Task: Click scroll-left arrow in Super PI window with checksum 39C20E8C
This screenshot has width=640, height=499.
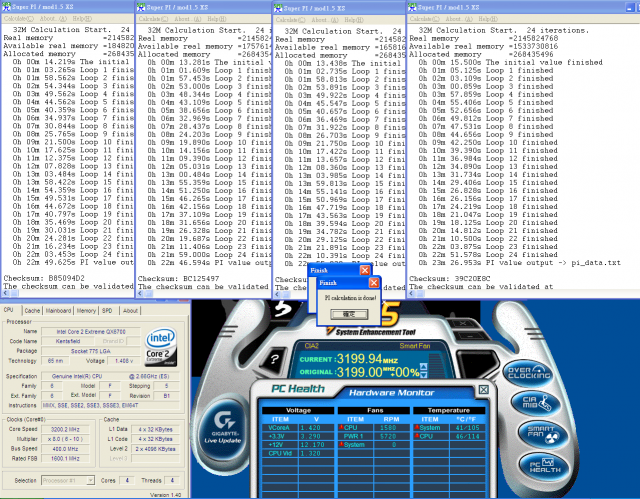Action: pos(412,293)
